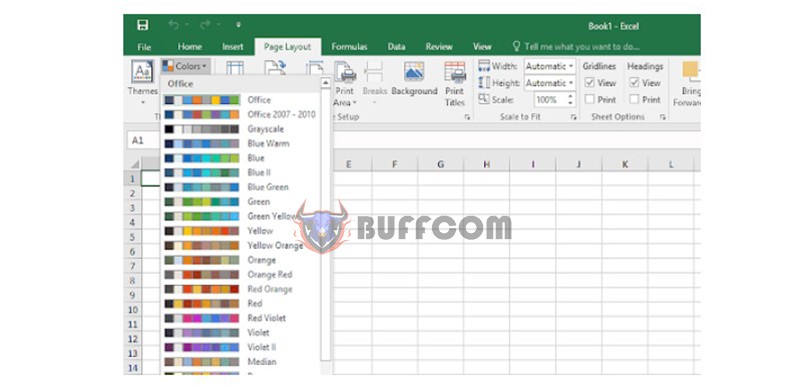This screenshot has width=800, height=390.
Task: Click the Save icon in quick access toolbar
Action: 143,25
